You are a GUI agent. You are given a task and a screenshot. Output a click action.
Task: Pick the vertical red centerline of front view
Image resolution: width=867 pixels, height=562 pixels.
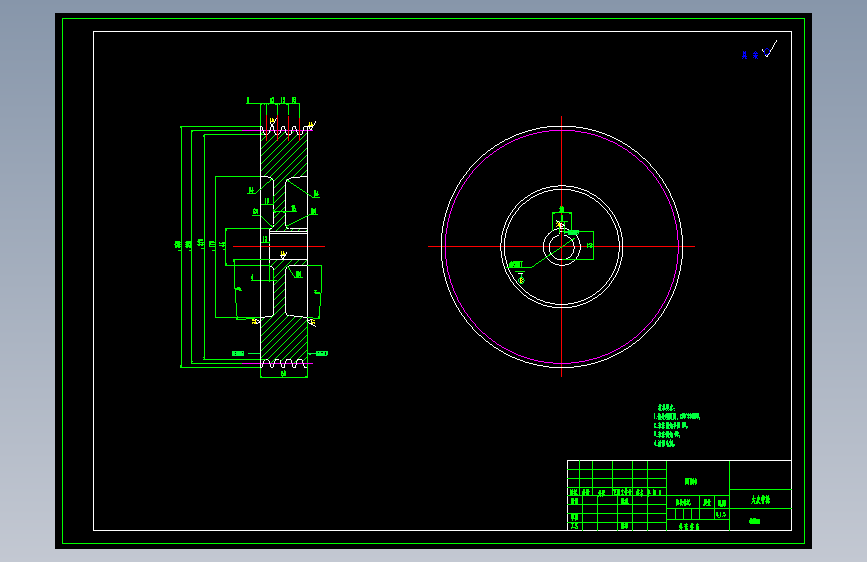tap(562, 247)
